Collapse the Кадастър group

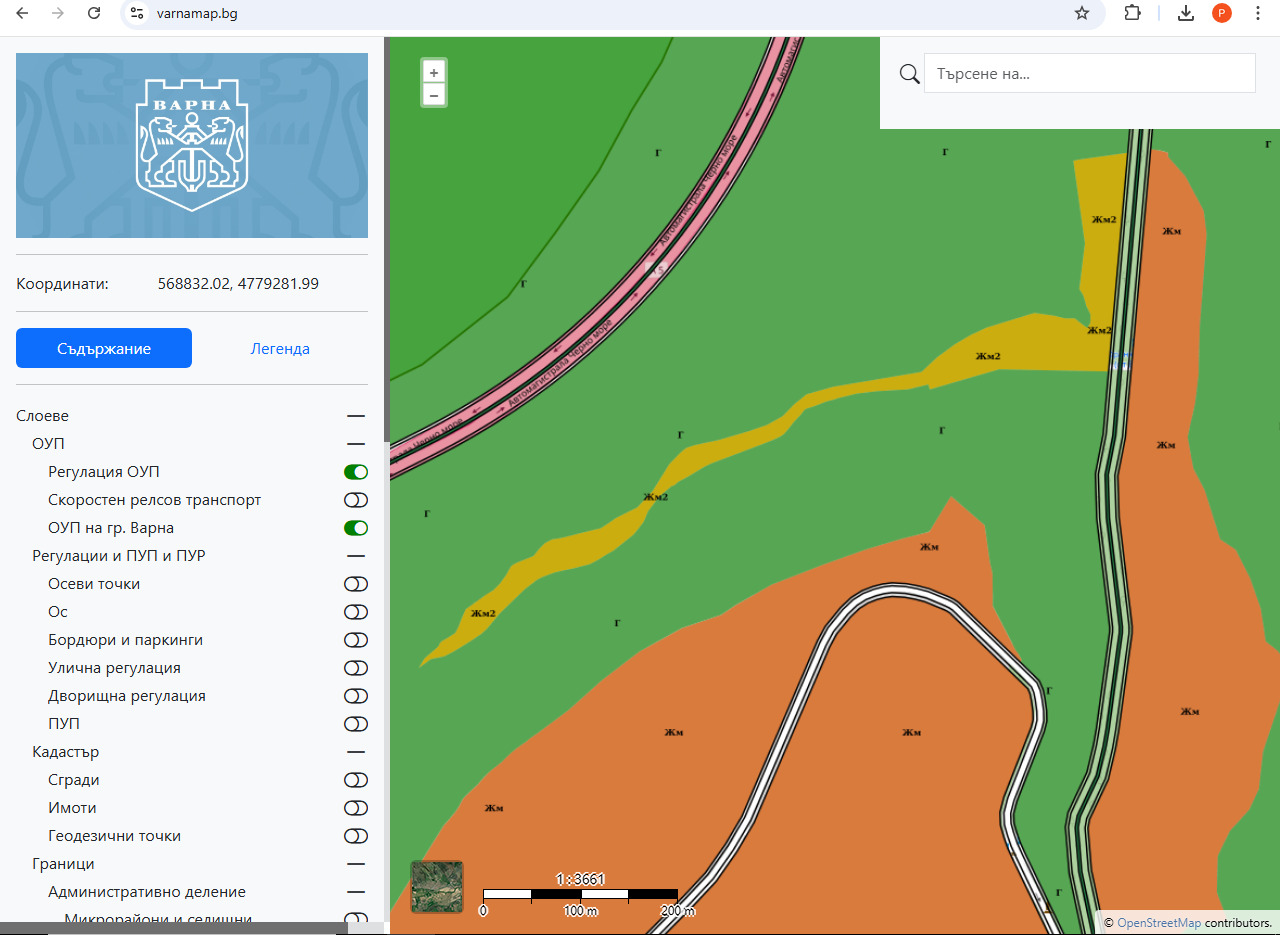point(355,752)
